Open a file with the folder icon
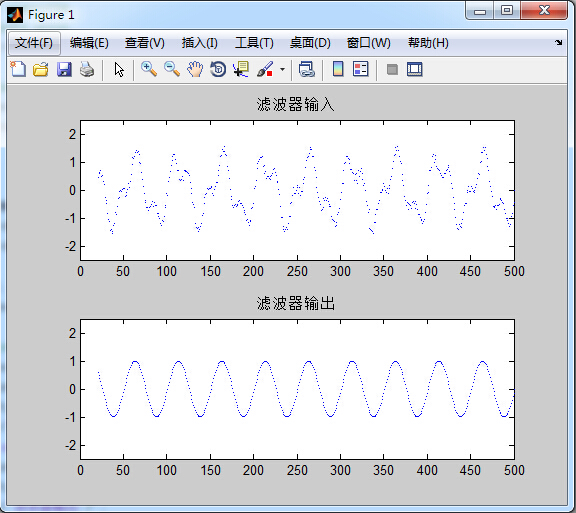This screenshot has height=513, width=576. pos(41,69)
